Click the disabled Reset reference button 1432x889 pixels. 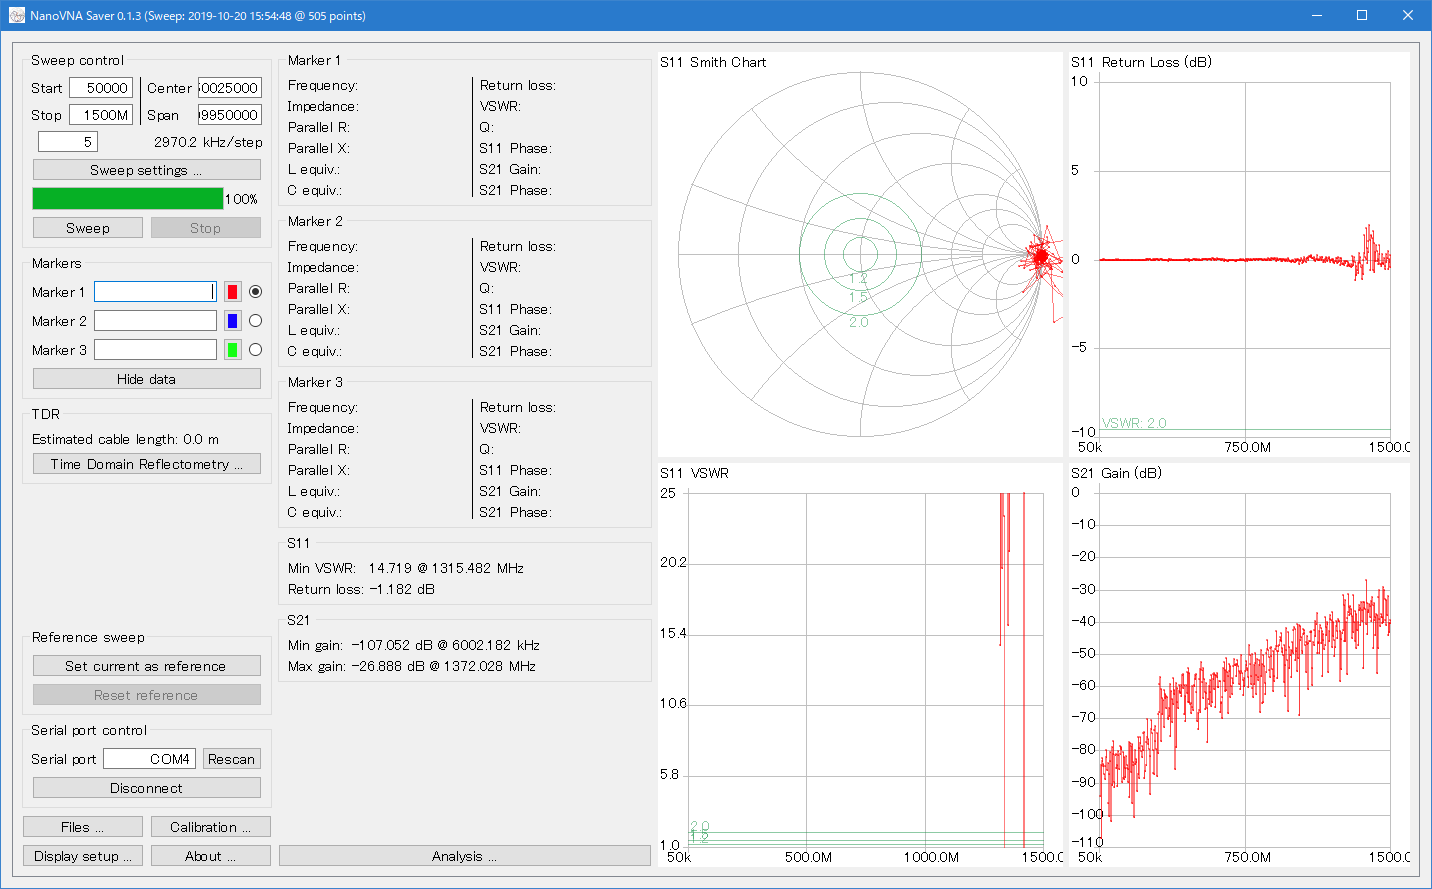pyautogui.click(x=147, y=695)
